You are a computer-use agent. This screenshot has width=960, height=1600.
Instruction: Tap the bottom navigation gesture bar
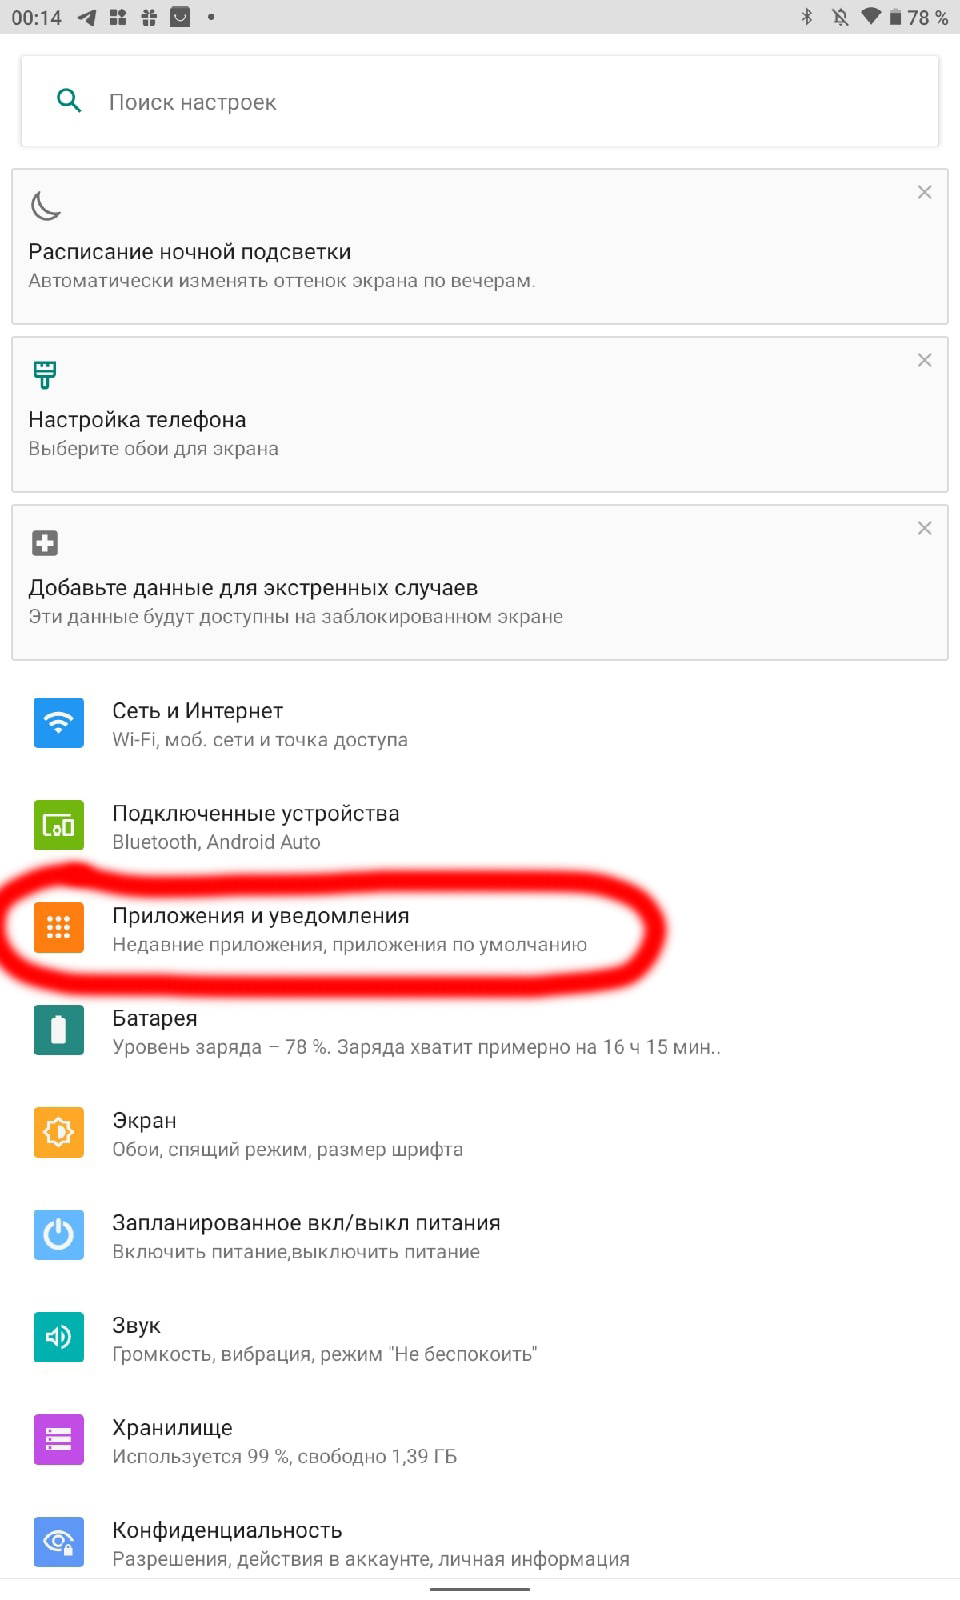[x=480, y=1588]
